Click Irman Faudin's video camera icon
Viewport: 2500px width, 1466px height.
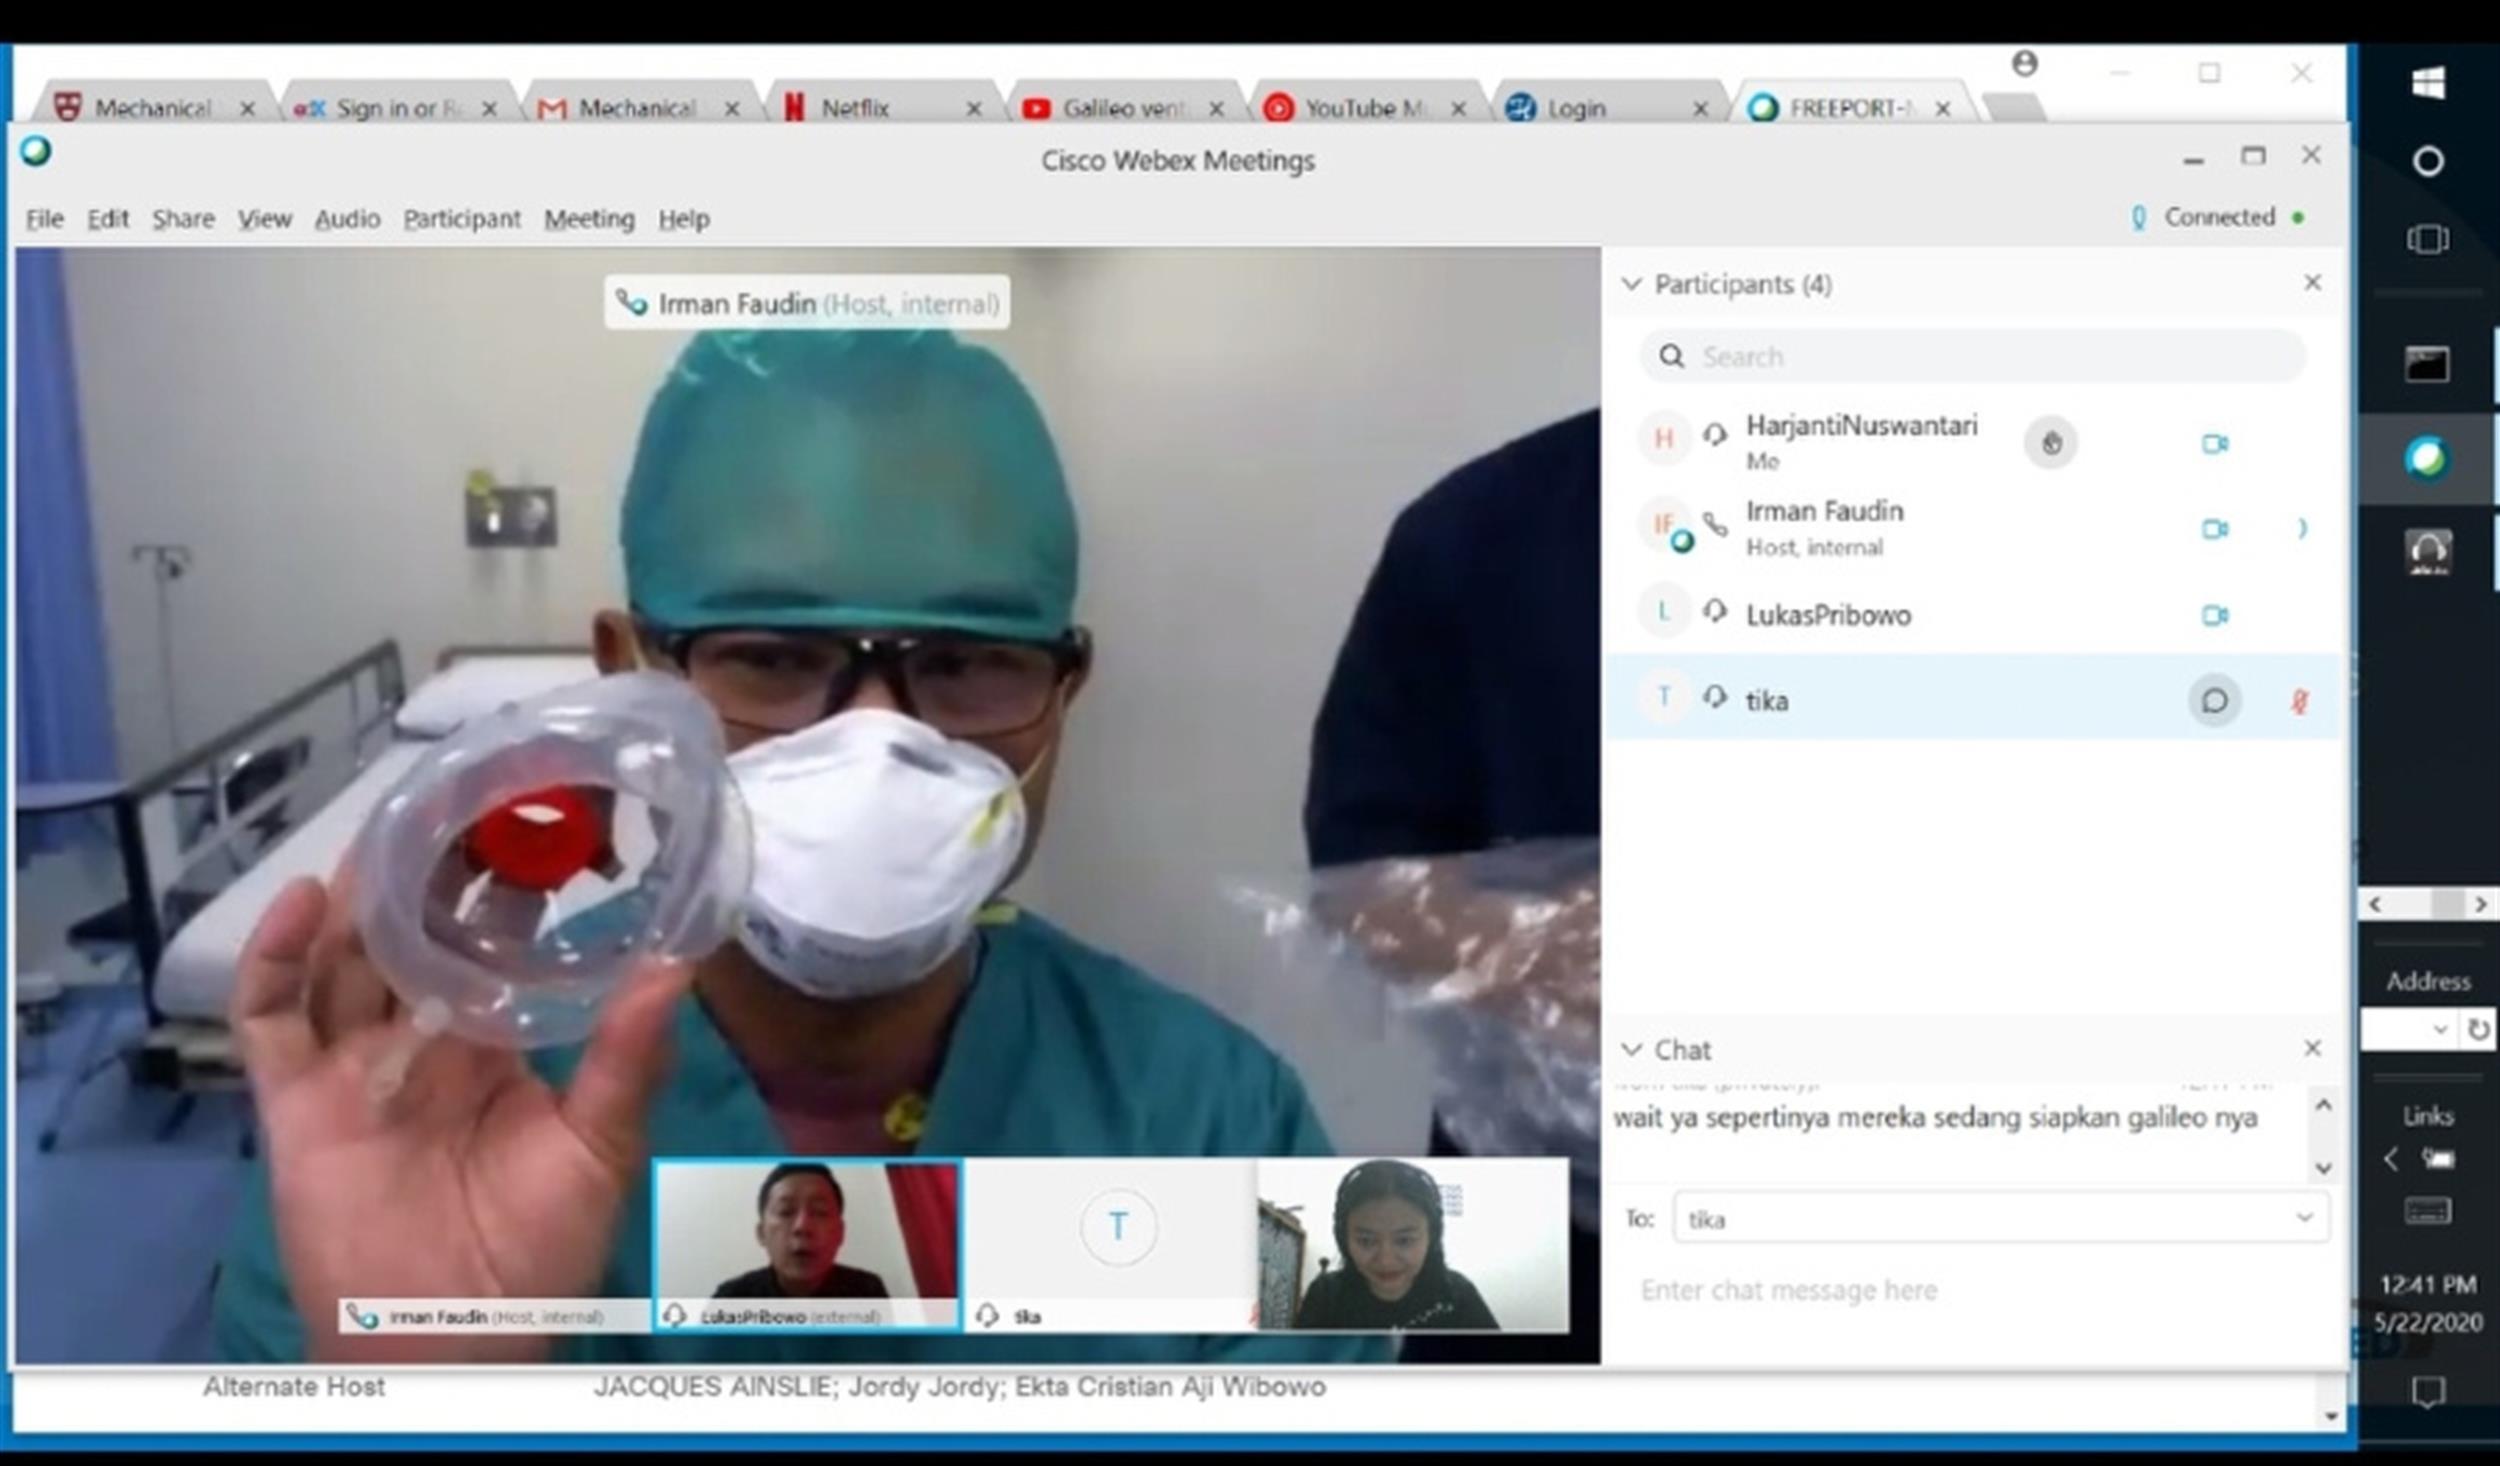tap(2214, 528)
